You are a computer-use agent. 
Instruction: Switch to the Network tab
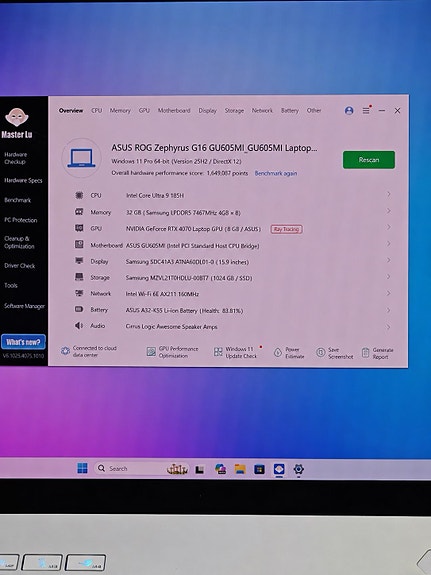(x=262, y=110)
